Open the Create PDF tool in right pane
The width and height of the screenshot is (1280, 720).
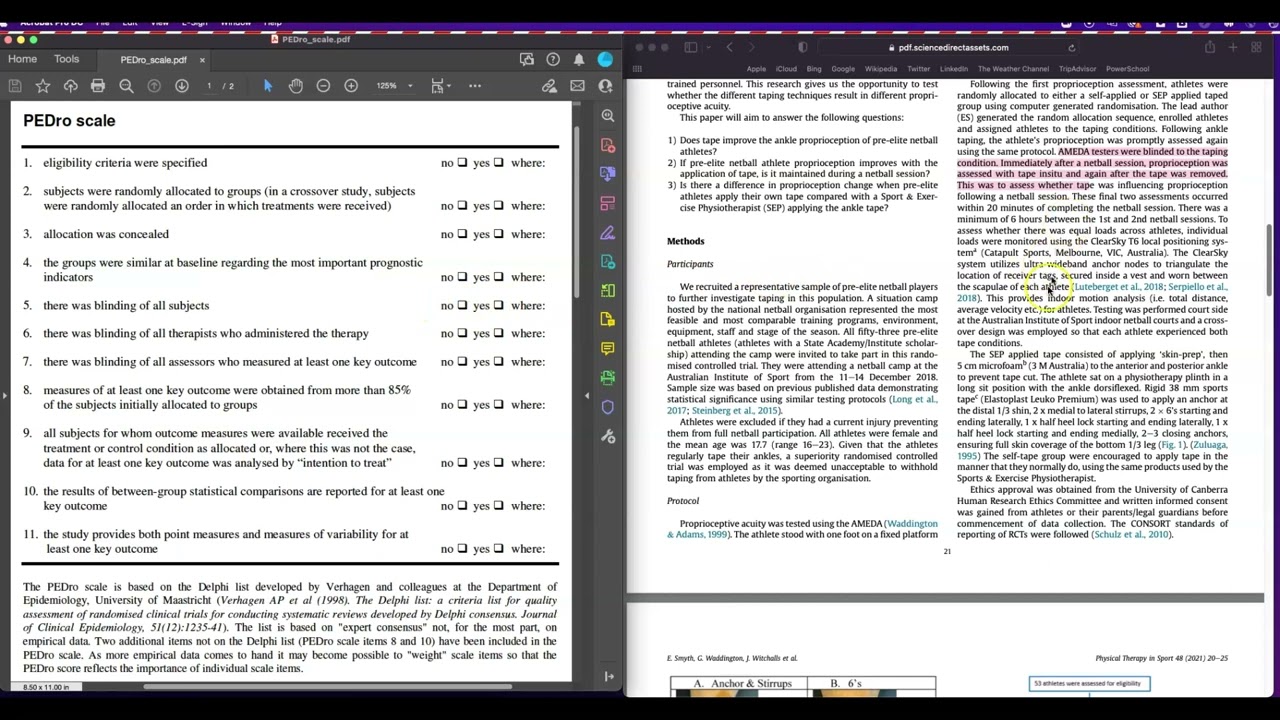[x=608, y=145]
